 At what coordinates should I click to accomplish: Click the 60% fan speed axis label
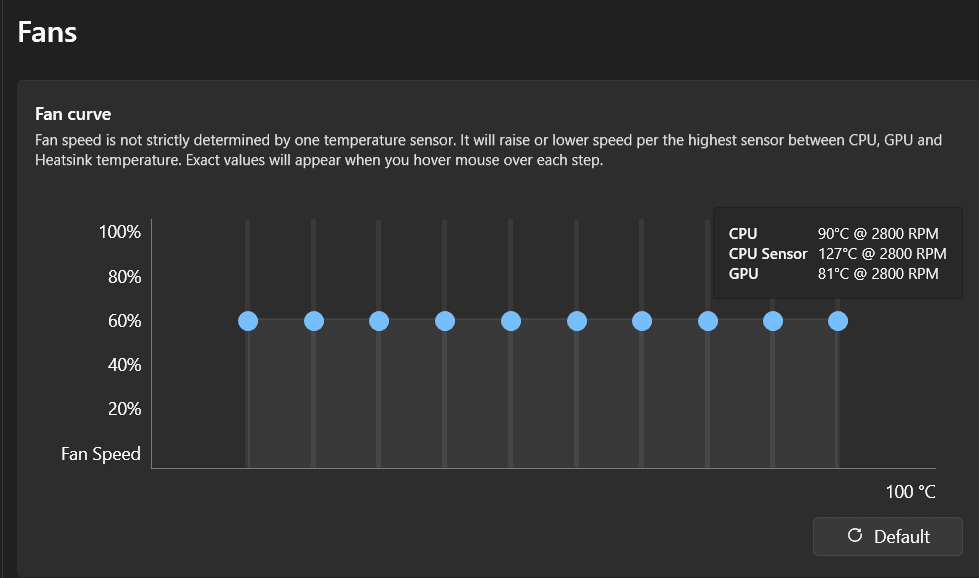124,321
